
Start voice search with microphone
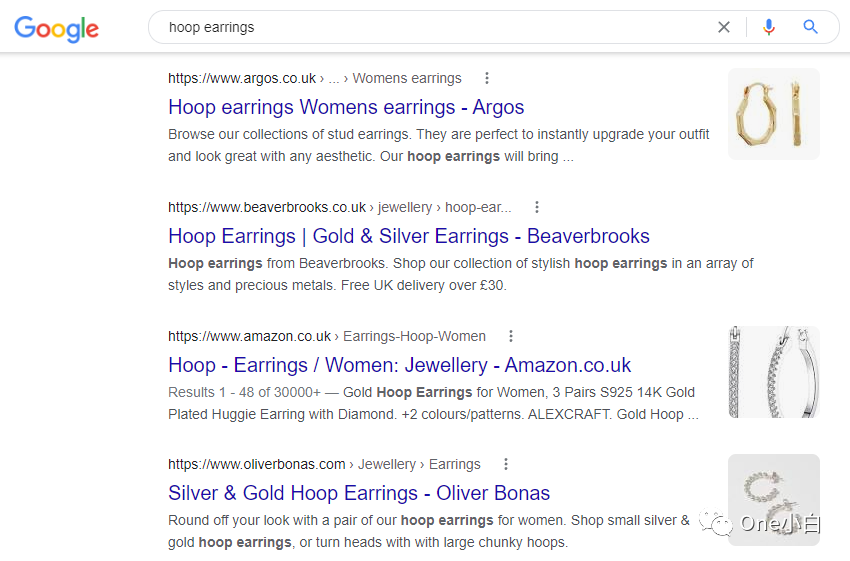click(768, 27)
